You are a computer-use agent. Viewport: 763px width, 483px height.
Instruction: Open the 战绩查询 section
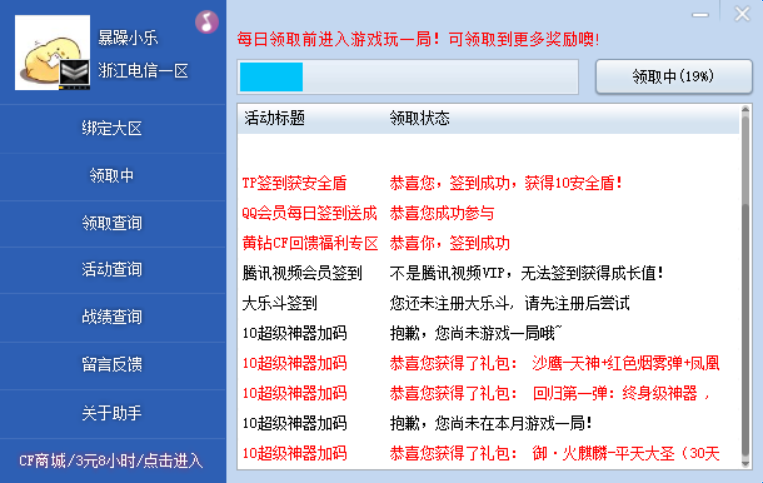[x=112, y=316]
